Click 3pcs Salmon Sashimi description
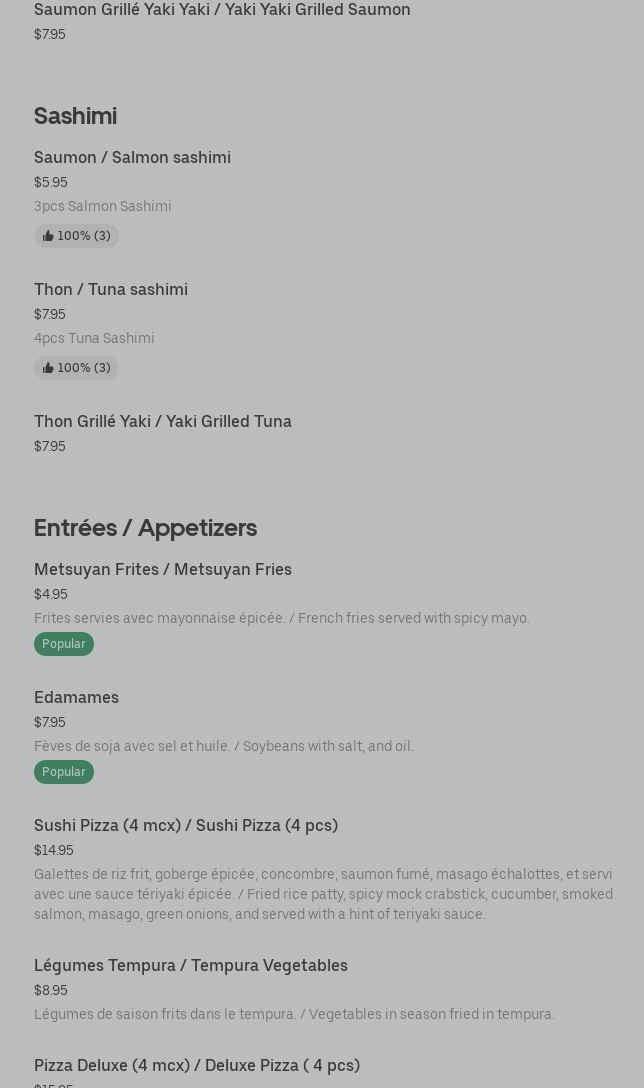Image resolution: width=644 pixels, height=1088 pixels. pos(103,206)
